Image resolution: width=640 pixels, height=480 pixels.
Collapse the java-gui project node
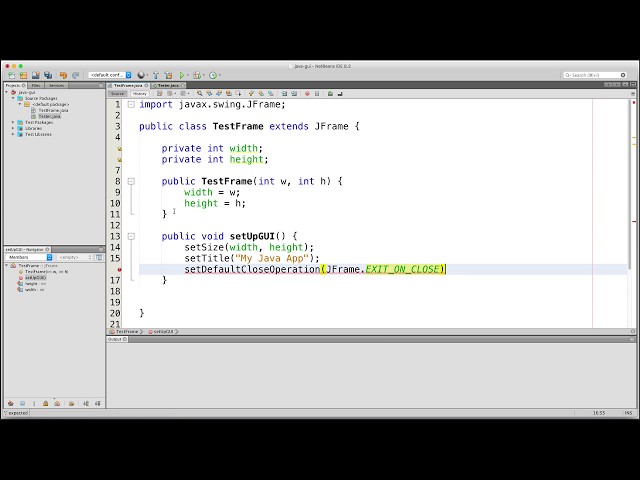pos(7,93)
